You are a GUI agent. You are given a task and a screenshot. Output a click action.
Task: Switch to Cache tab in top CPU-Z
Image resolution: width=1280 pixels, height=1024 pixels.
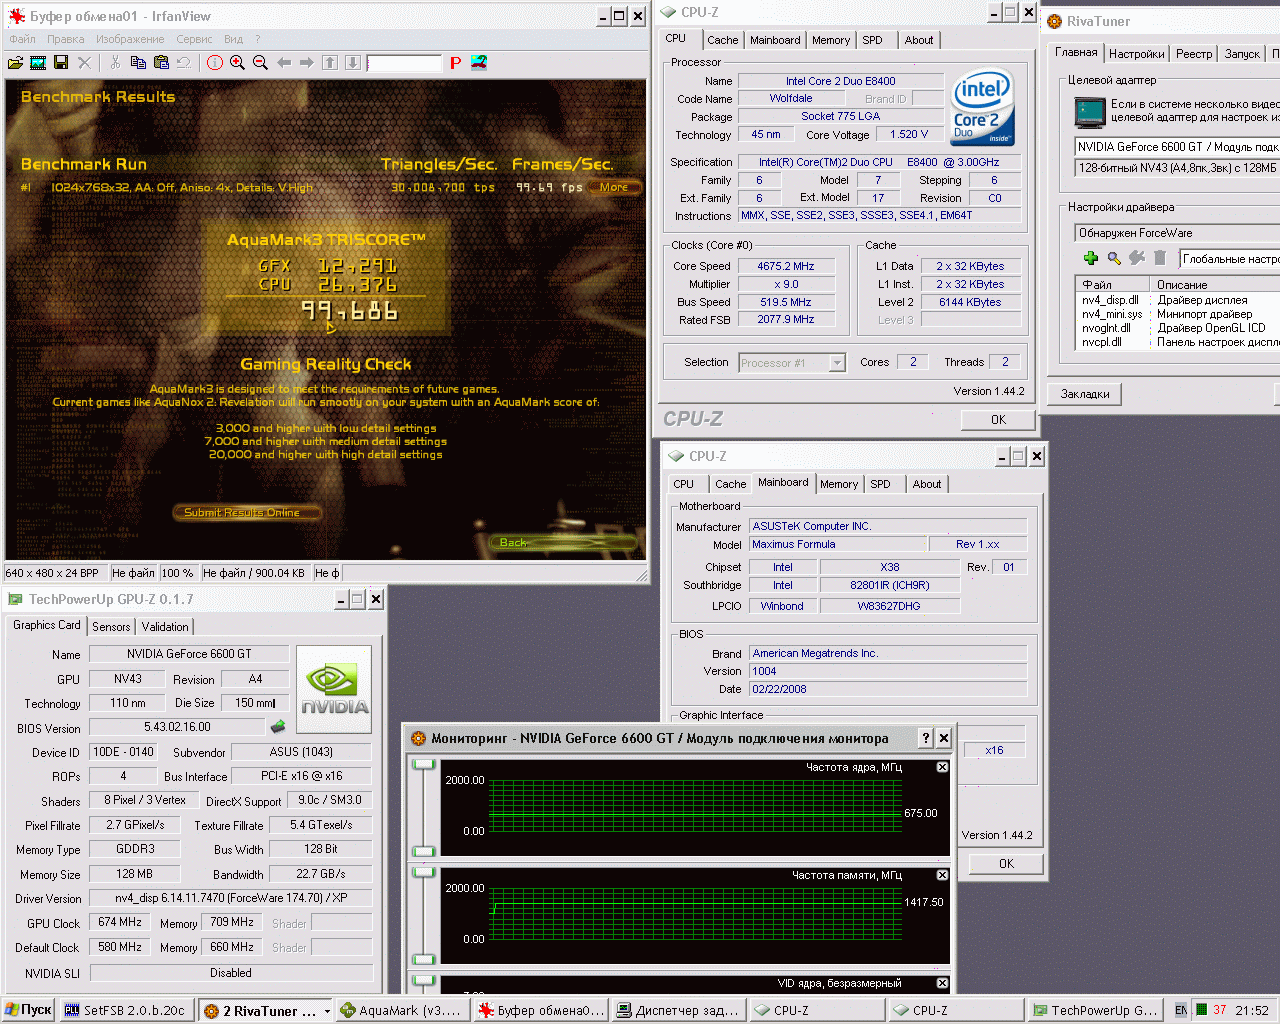pos(722,40)
